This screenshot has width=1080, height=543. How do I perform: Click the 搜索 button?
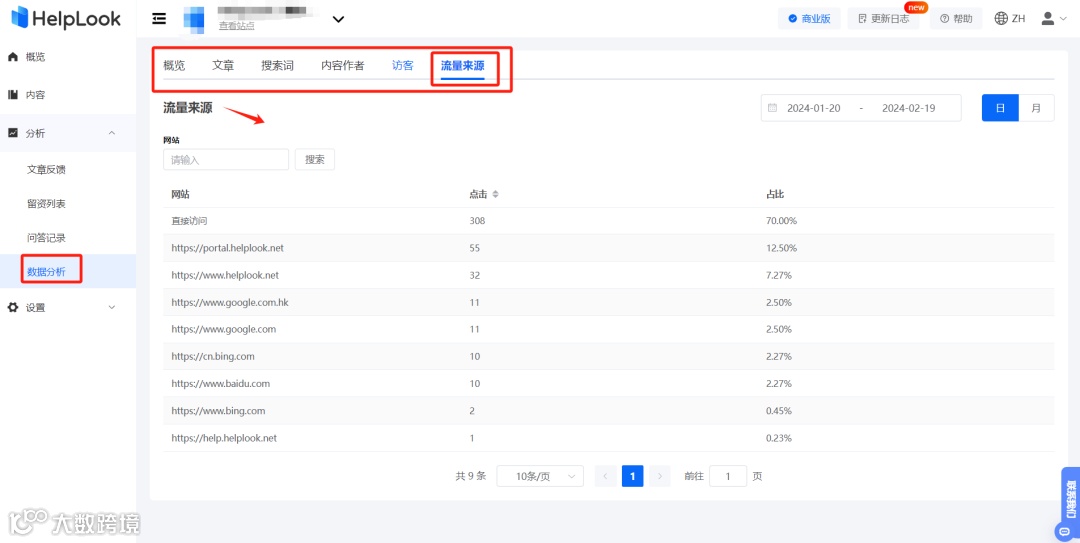coord(315,159)
